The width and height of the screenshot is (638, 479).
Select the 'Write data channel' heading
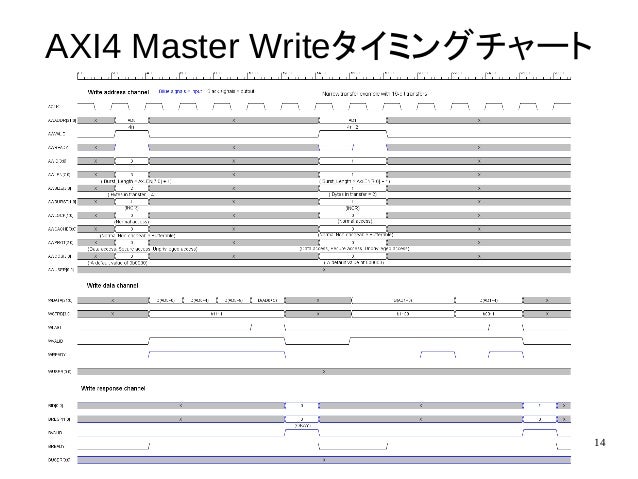point(113,286)
